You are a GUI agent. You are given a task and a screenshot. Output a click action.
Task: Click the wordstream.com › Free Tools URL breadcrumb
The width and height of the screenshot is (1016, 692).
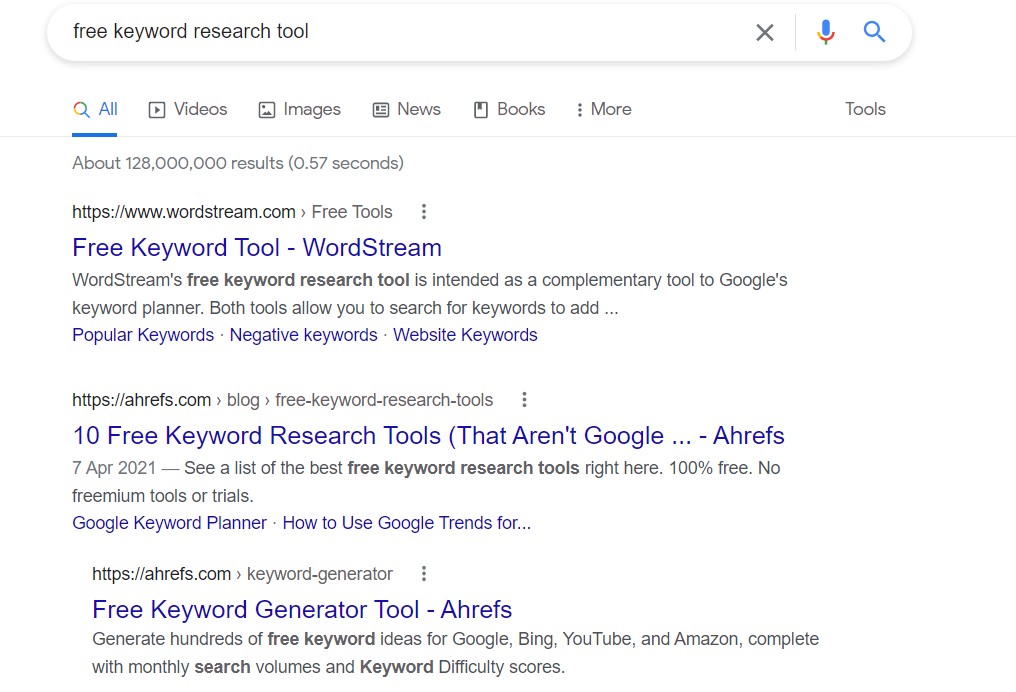(x=232, y=212)
